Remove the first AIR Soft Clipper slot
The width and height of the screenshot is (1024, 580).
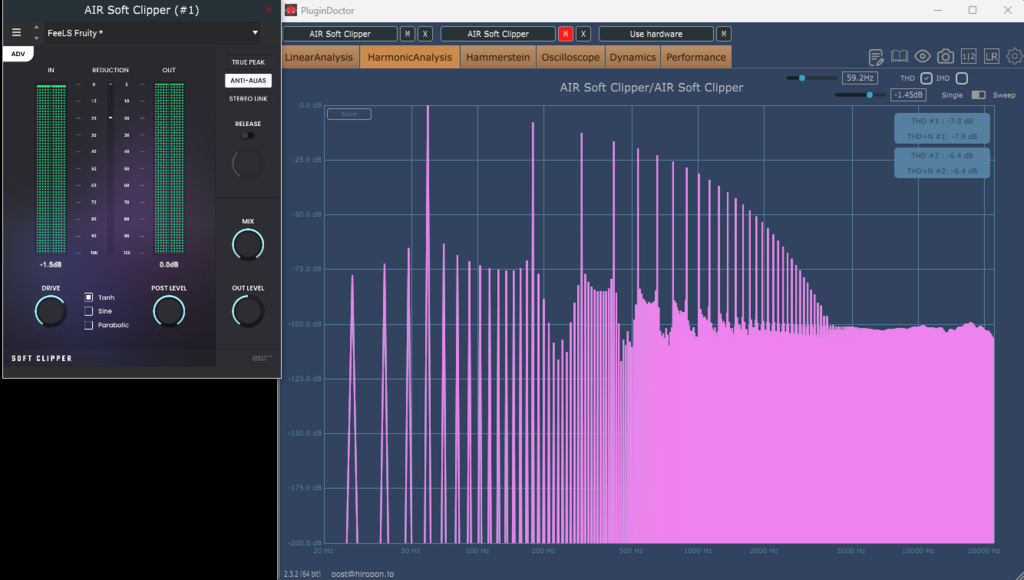(x=425, y=34)
